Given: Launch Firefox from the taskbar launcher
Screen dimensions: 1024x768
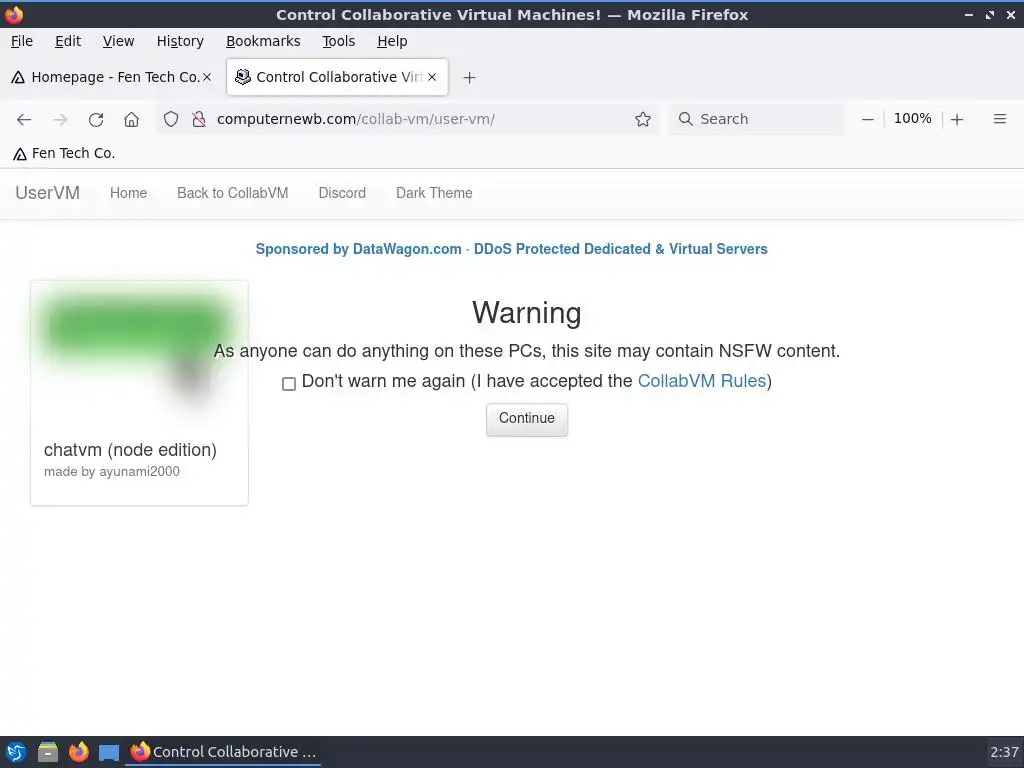Looking at the screenshot, I should 78,752.
